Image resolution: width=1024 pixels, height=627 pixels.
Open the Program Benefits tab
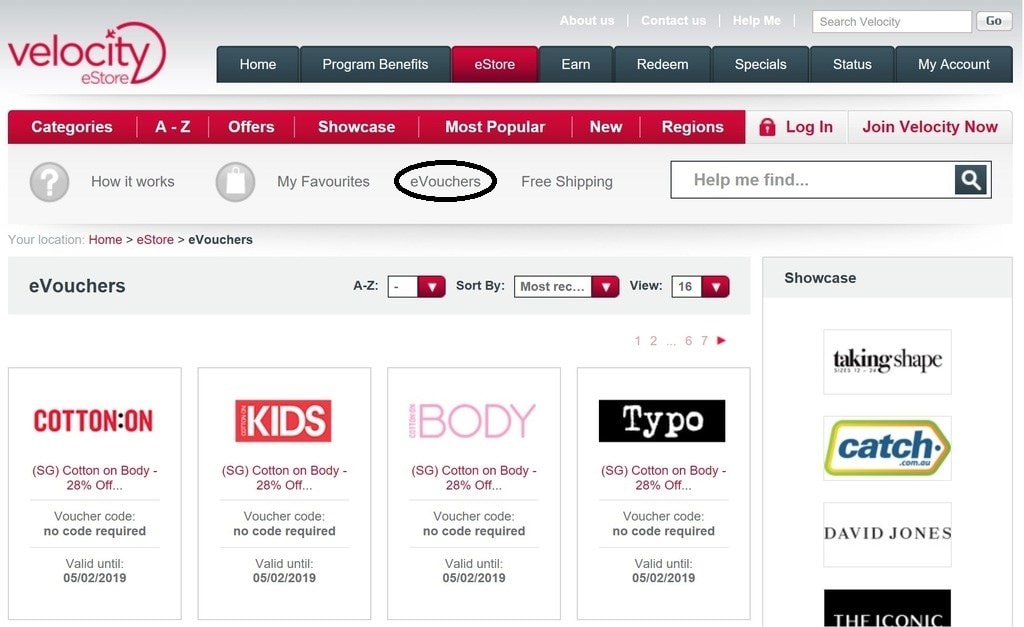[x=376, y=64]
